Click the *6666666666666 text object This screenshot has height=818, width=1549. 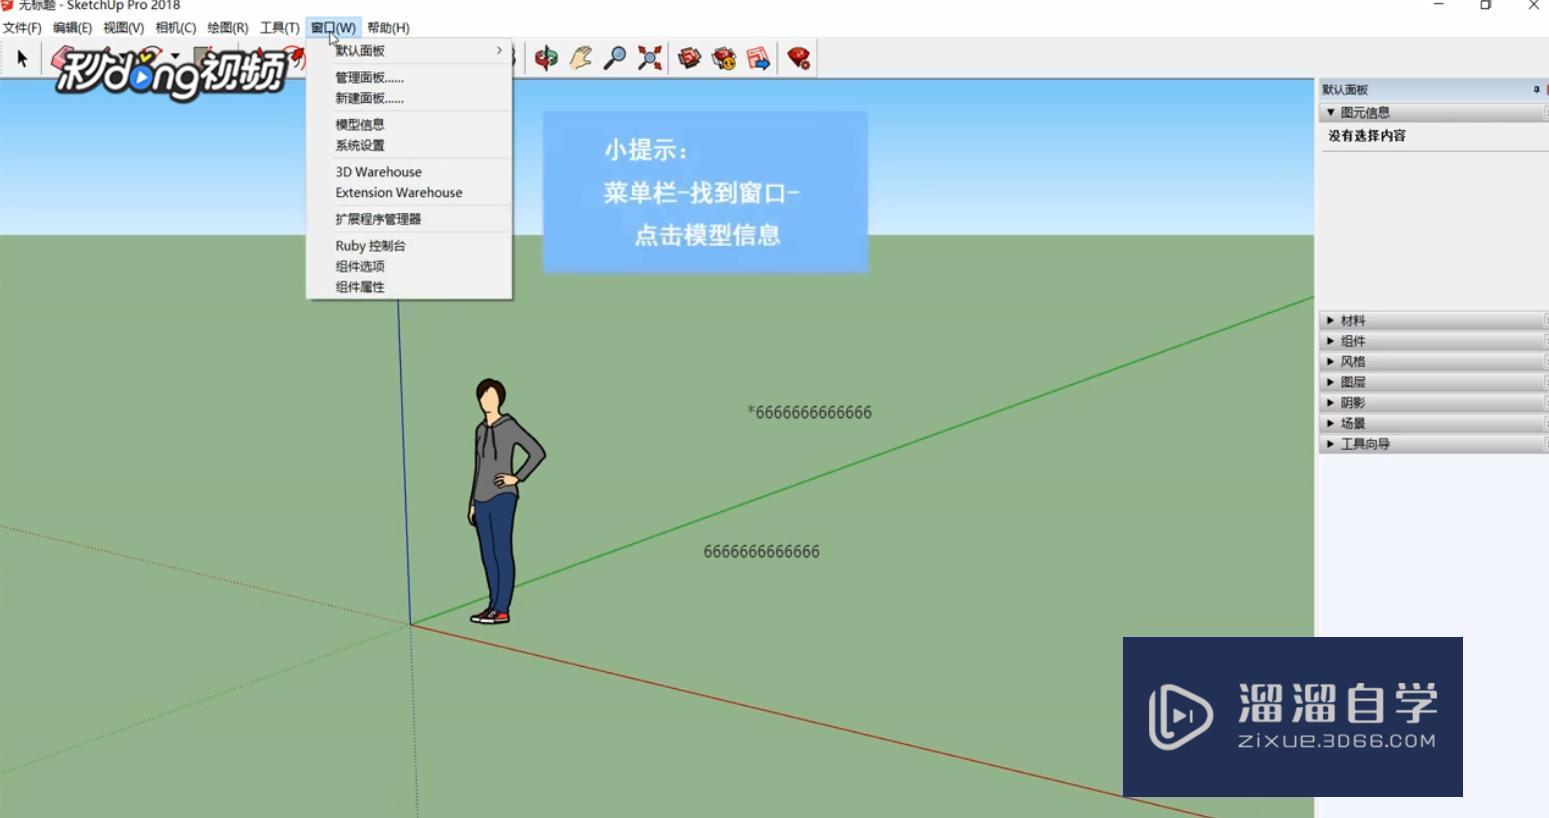click(x=809, y=413)
